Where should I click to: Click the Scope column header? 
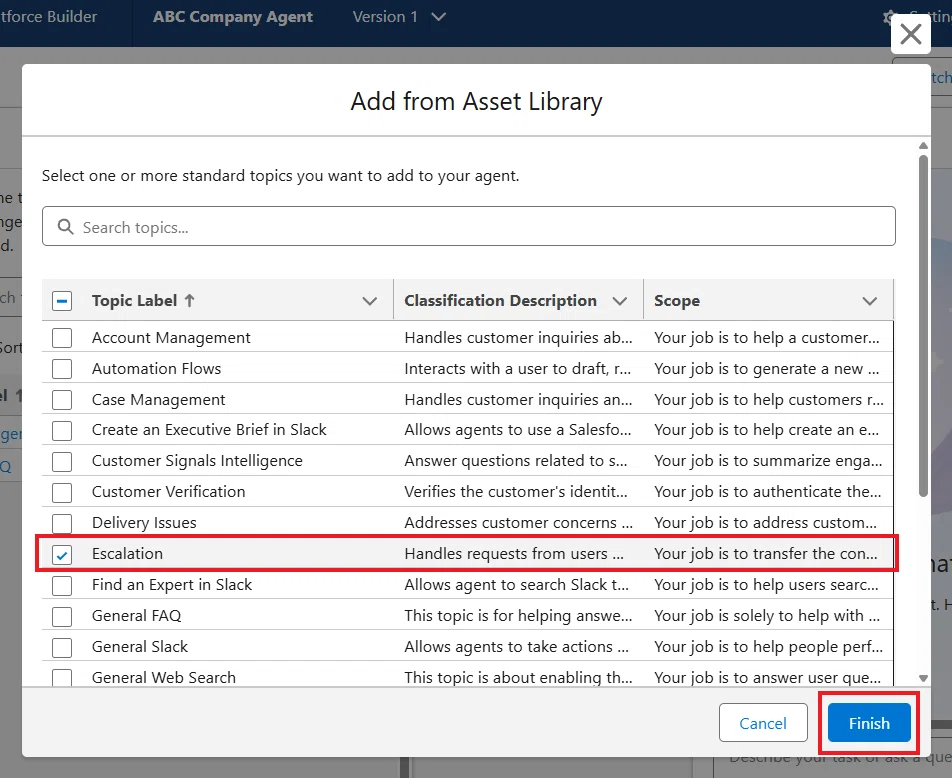676,301
